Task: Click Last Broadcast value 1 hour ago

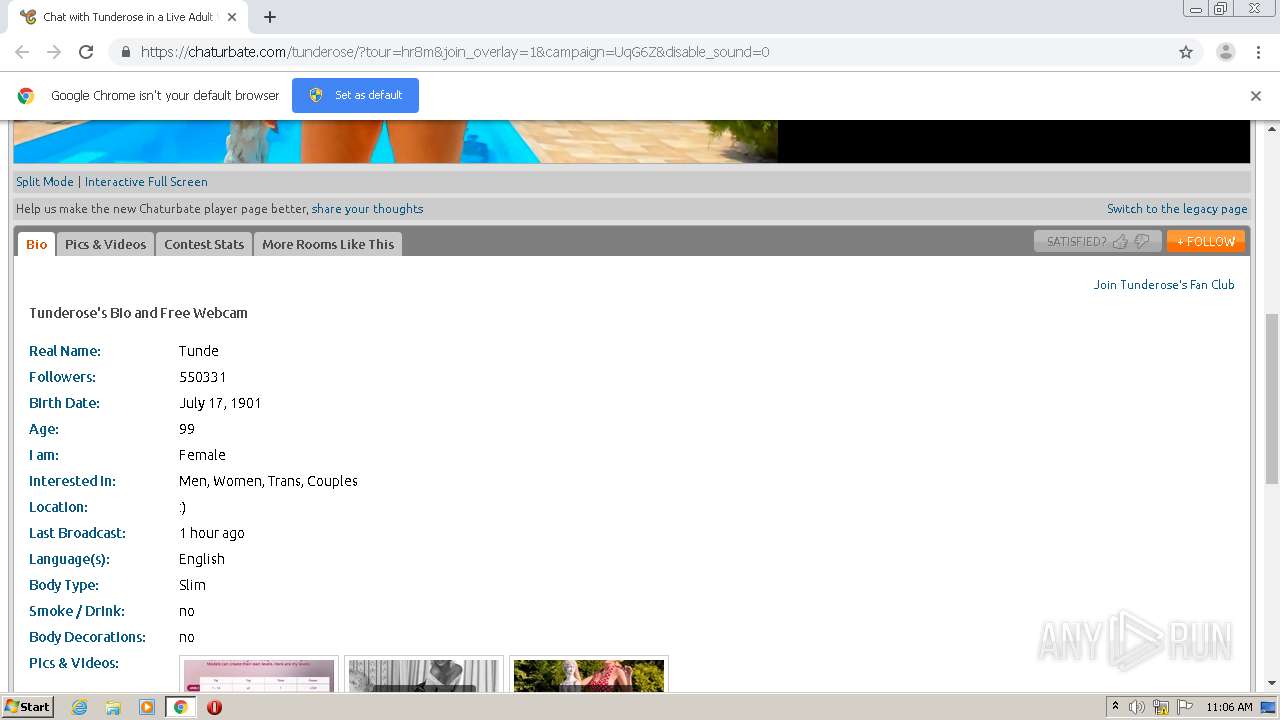Action: (x=212, y=533)
